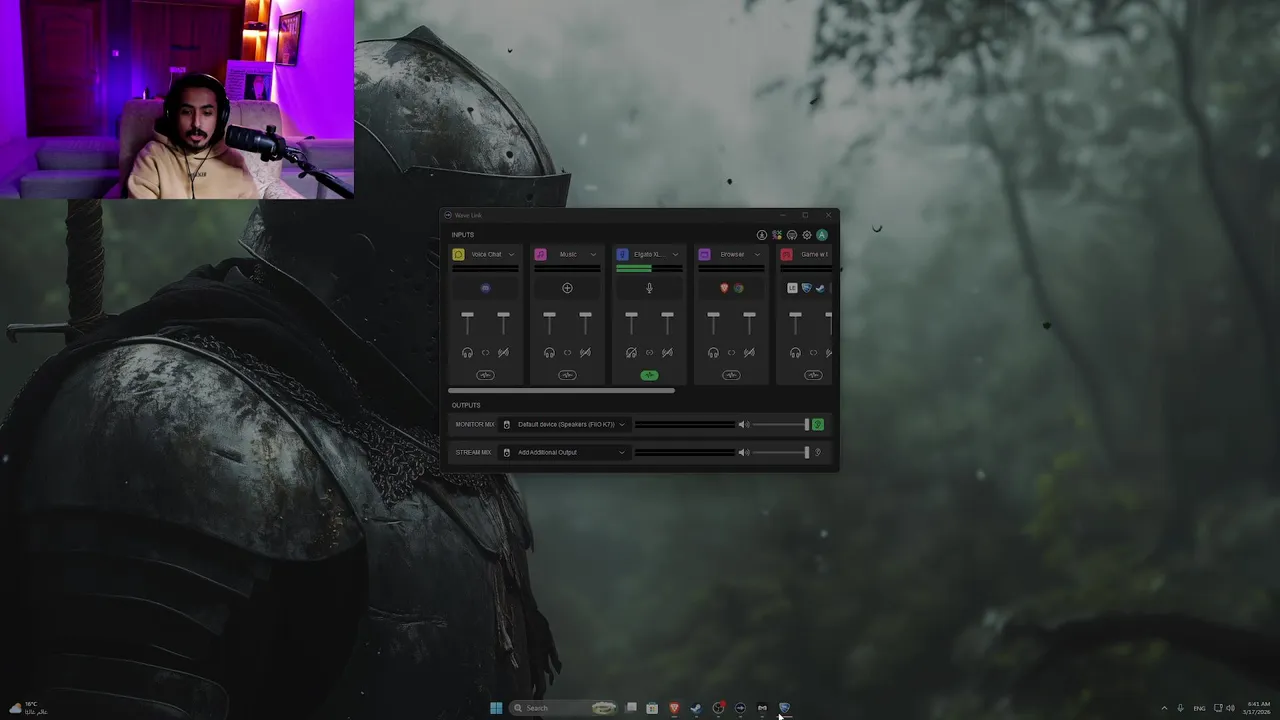Image resolution: width=1280 pixels, height=720 pixels.
Task: Open effects for Game channel
Action: 813,375
